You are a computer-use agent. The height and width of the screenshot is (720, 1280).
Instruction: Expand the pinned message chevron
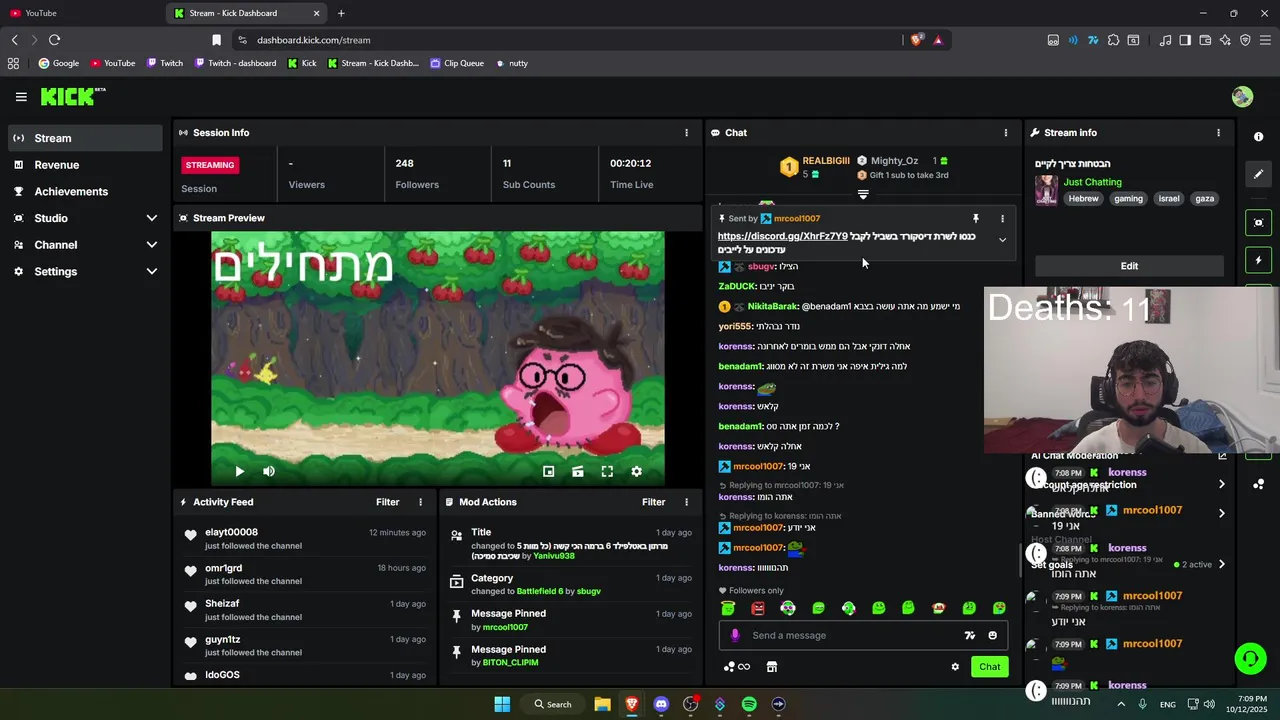coord(1002,240)
